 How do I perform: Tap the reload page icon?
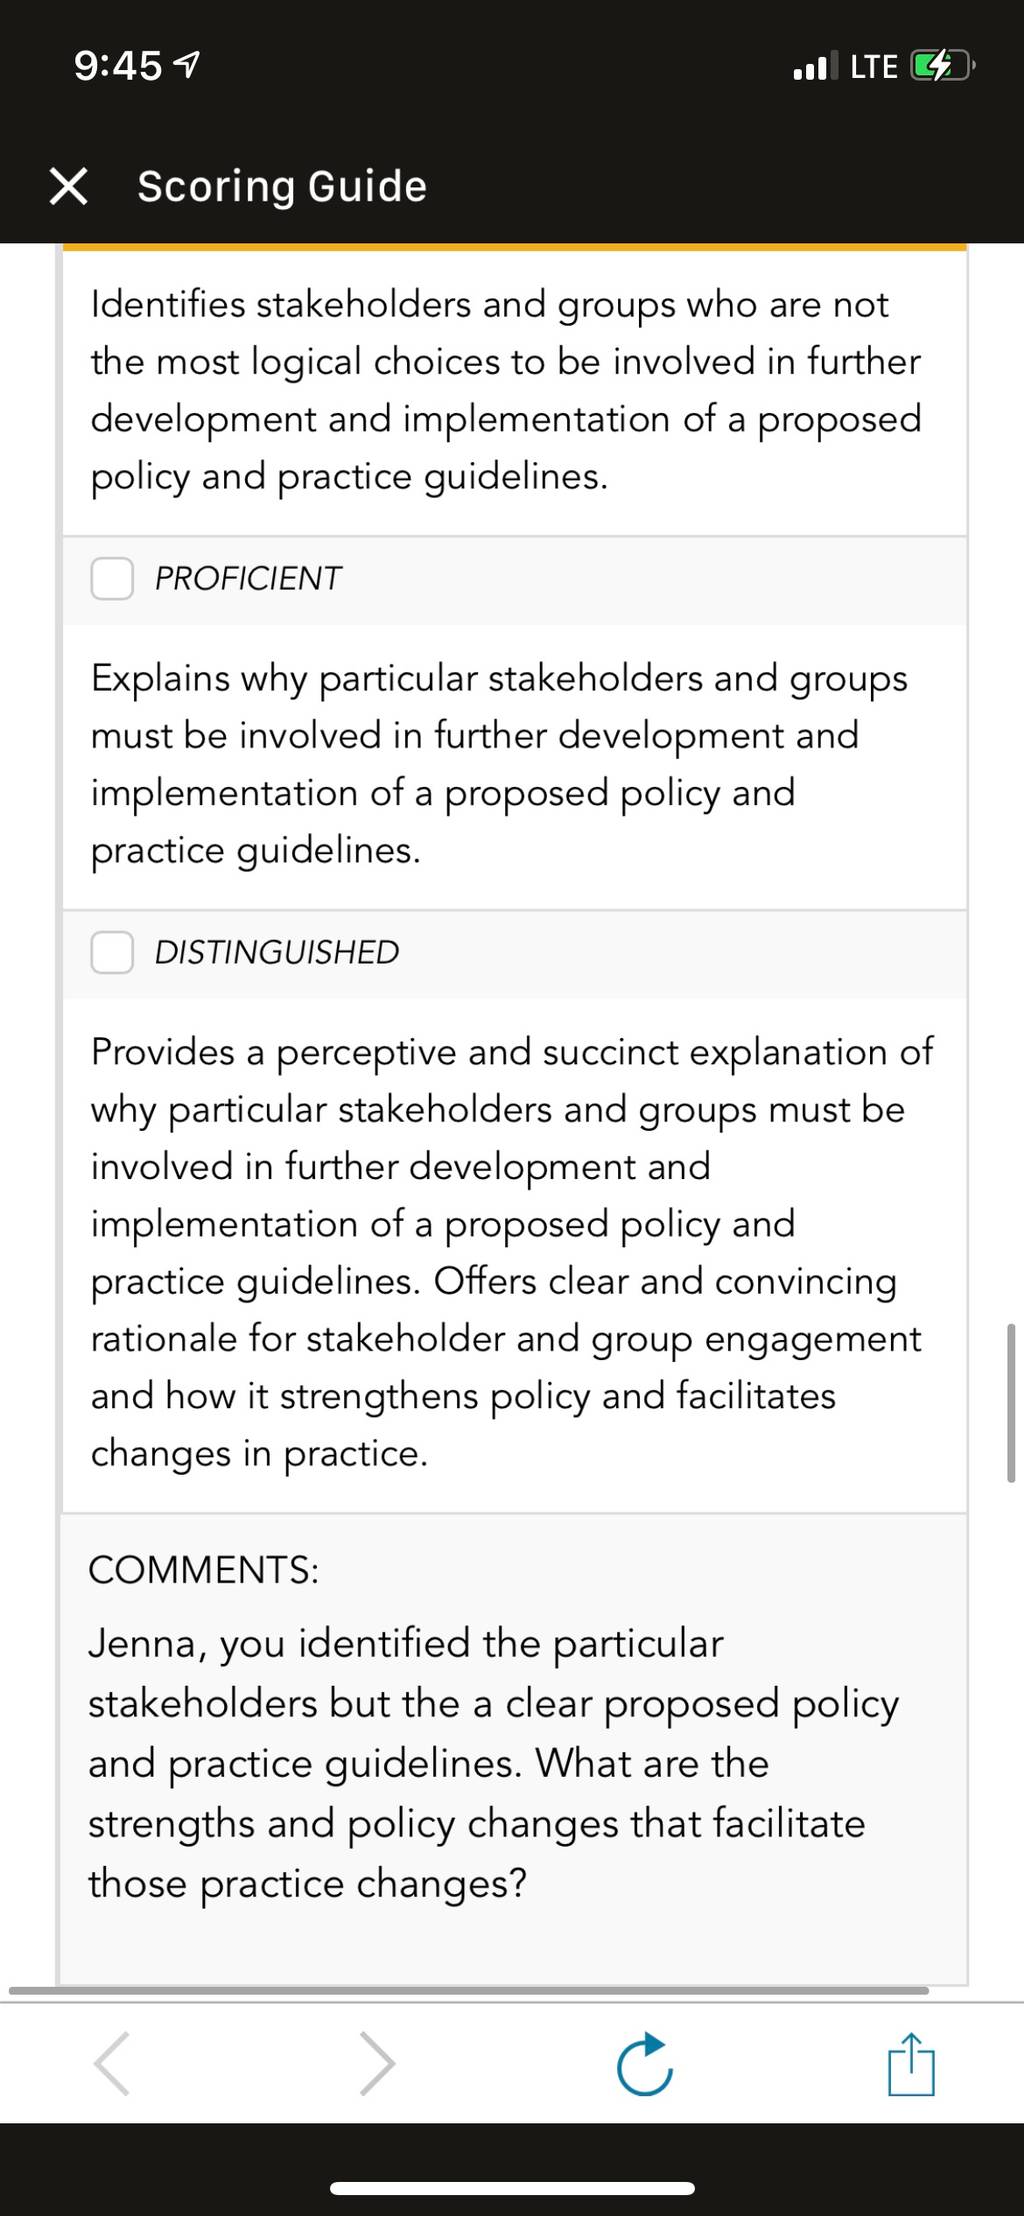coord(644,2063)
